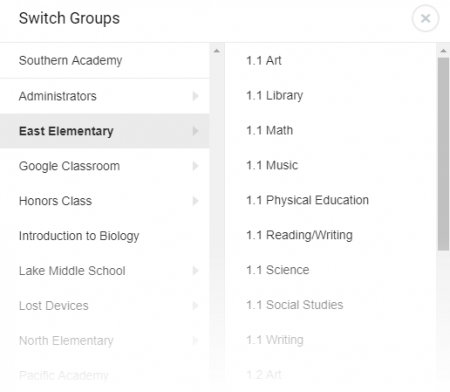Viewport: 450px width, 392px height.
Task: Expand the Lost Devices arrow
Action: click(x=196, y=306)
